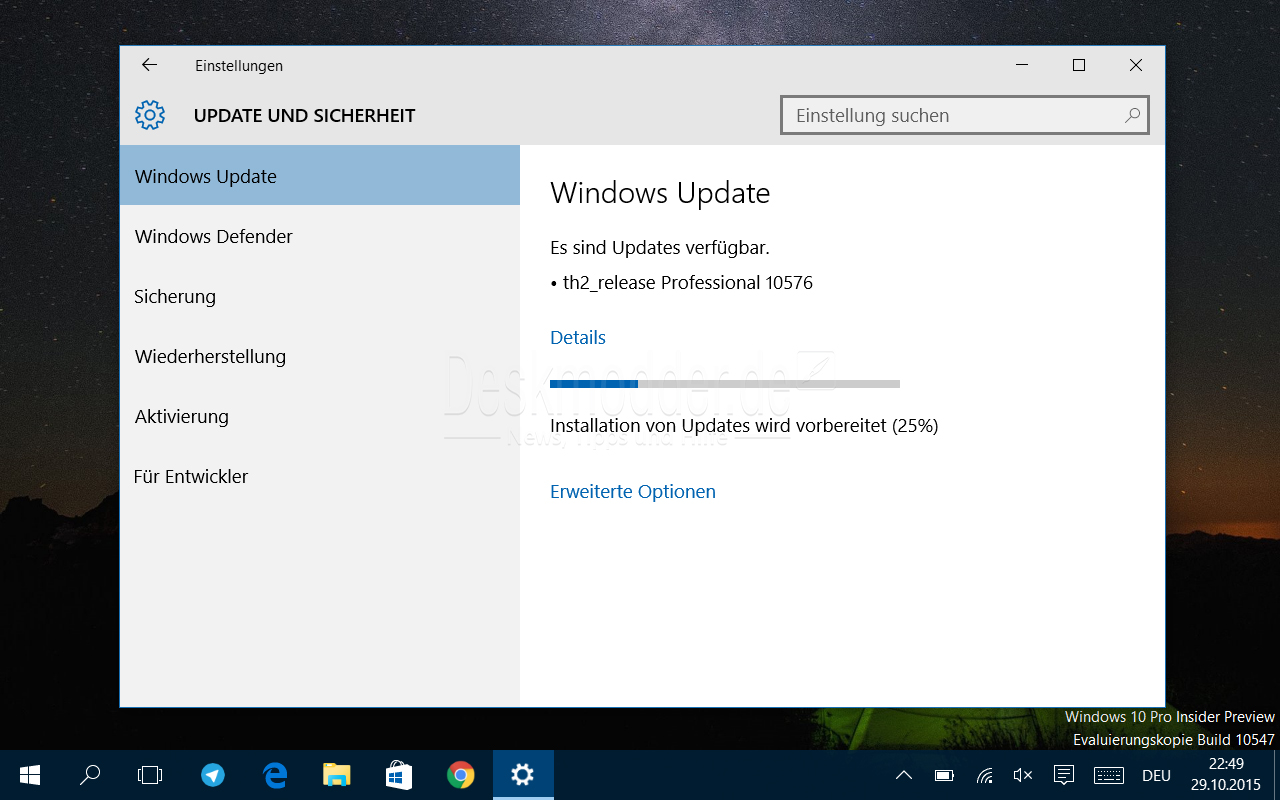Show hidden tray icons
This screenshot has width=1280, height=800.
pos(904,775)
